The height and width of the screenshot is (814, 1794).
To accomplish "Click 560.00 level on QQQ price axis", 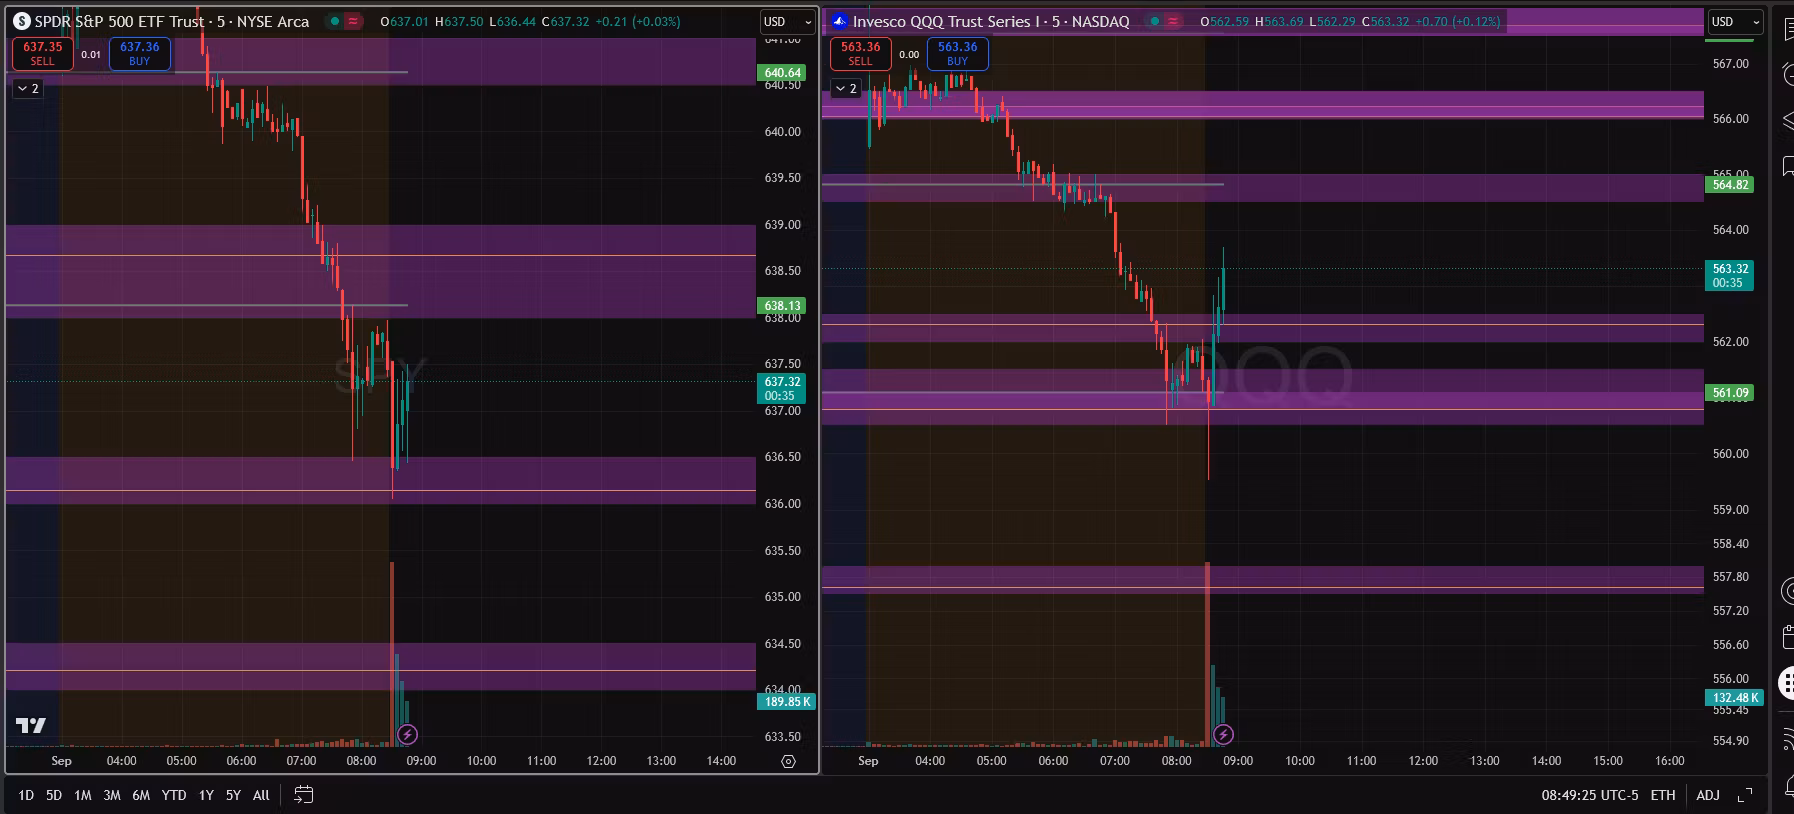I will coord(1730,454).
